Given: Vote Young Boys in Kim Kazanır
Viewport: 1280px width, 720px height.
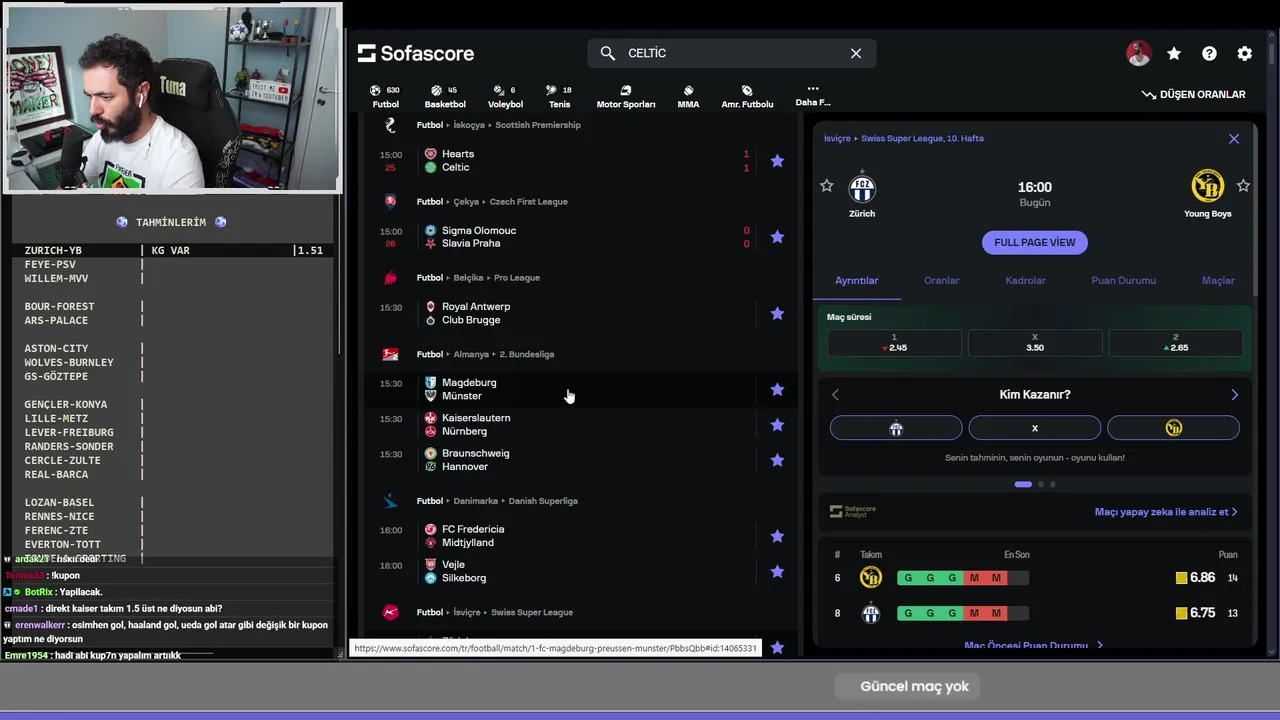Looking at the screenshot, I should [1174, 428].
